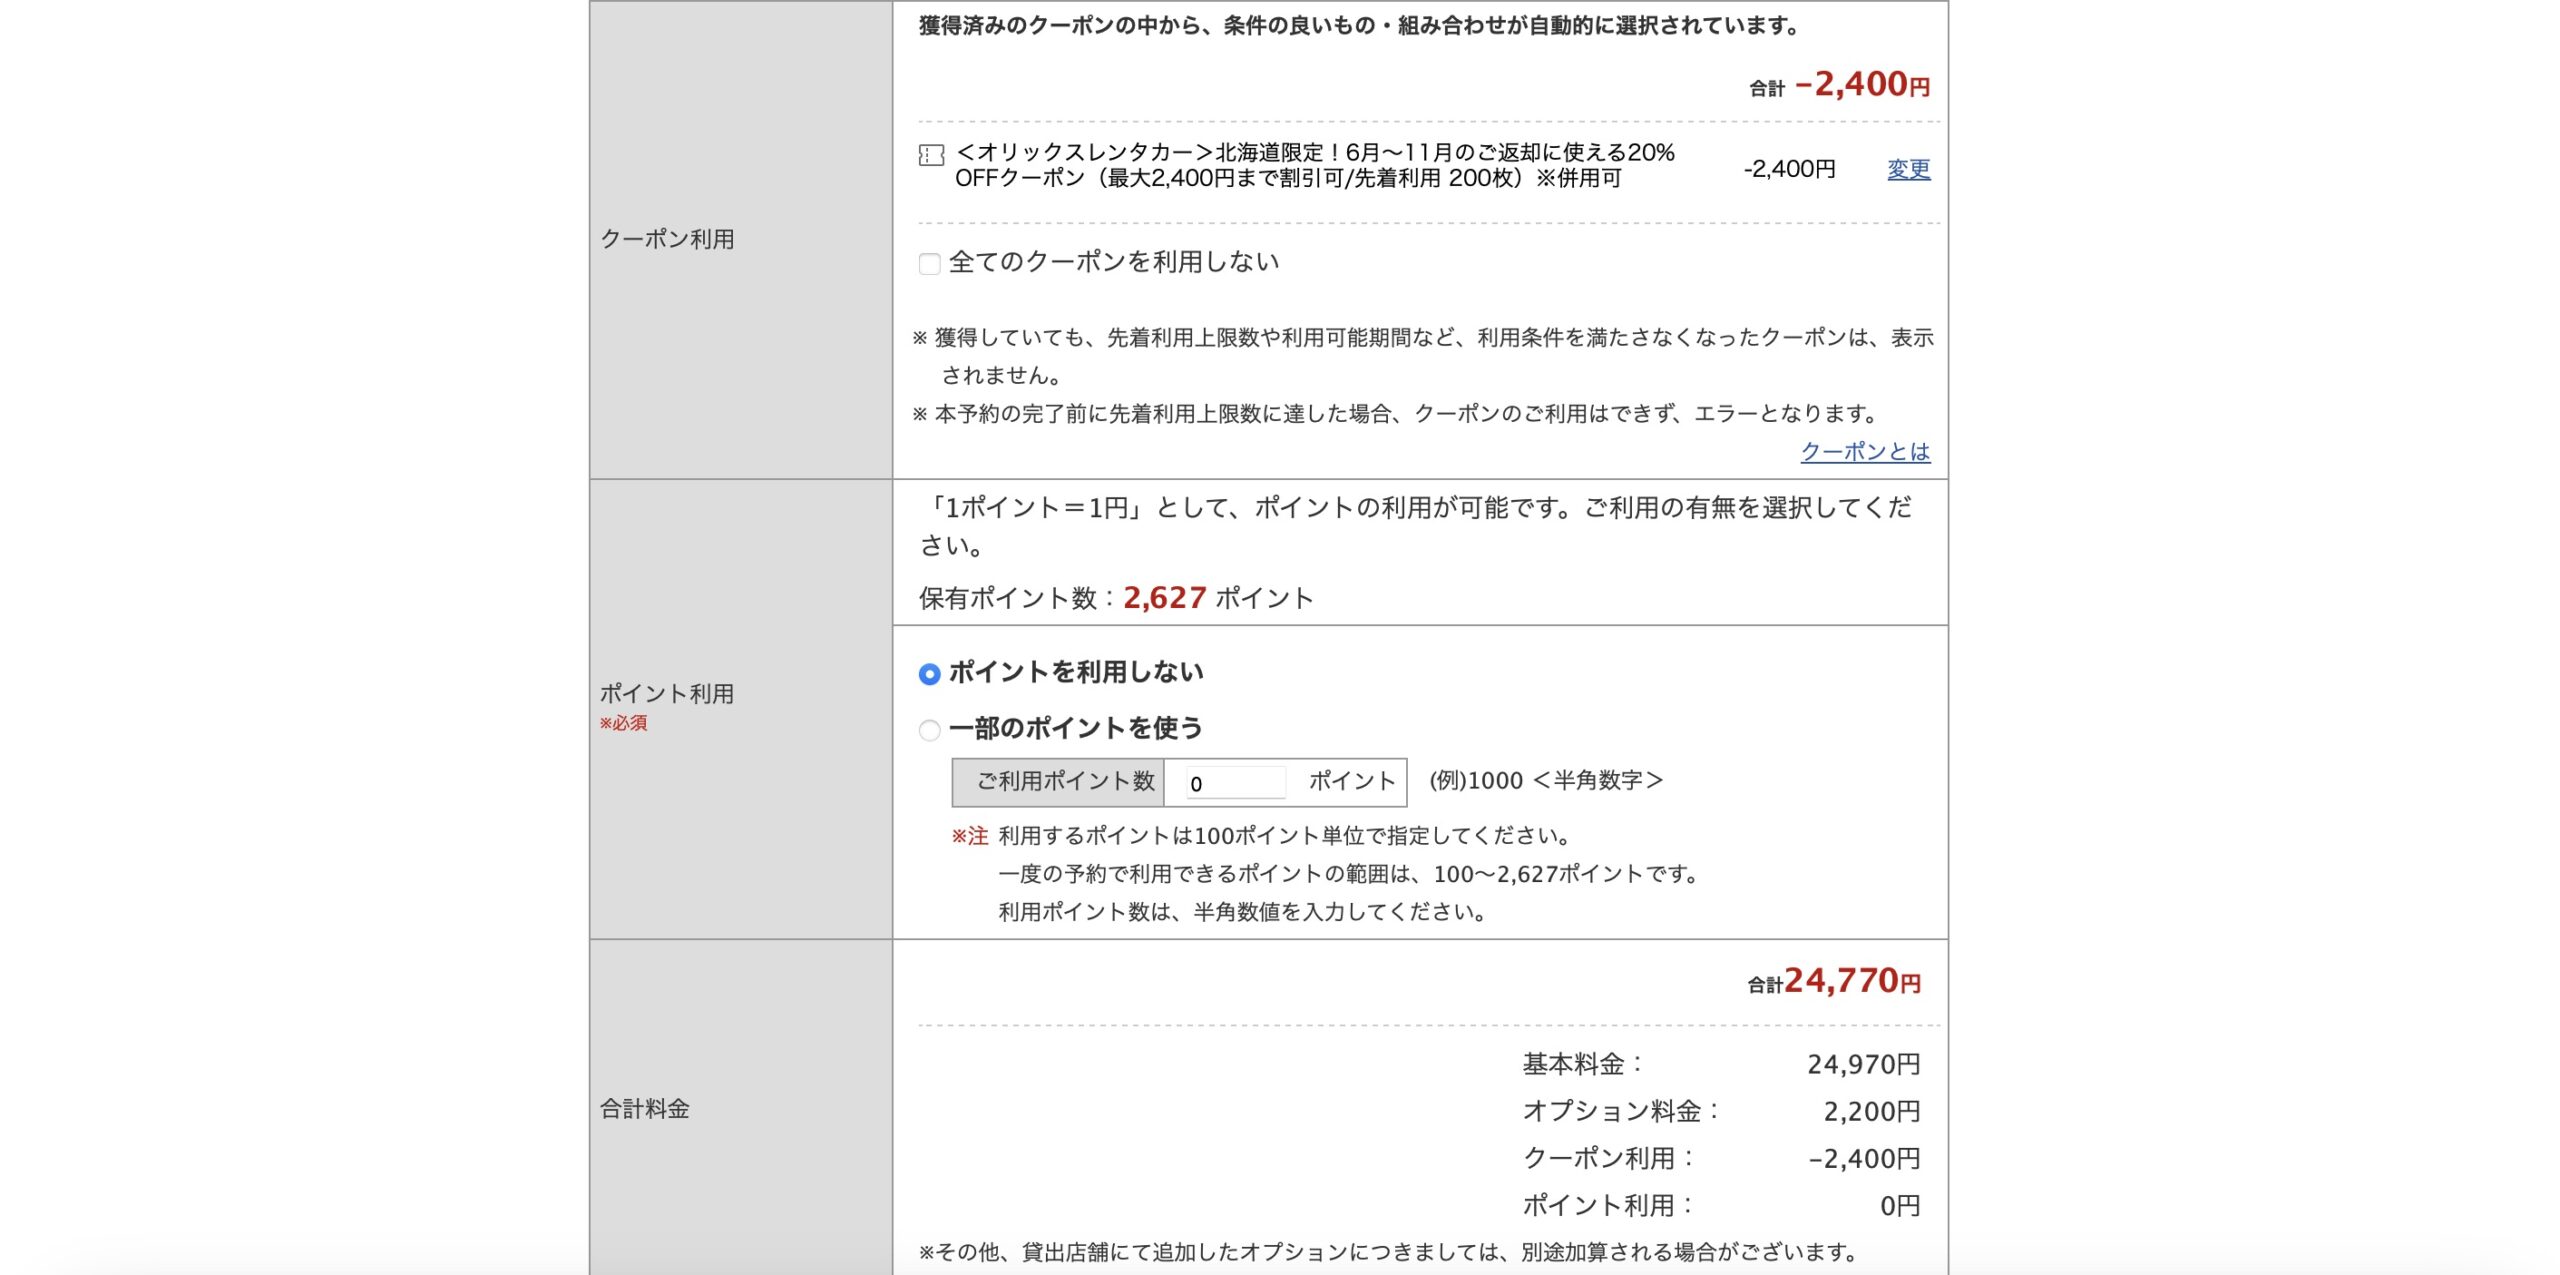Click the (例)1000 <半角数字> hint
2560x1275 pixels.
tap(1546, 780)
